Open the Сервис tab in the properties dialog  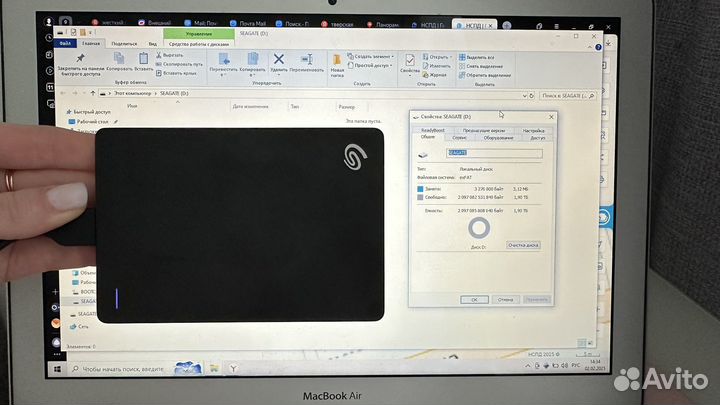coord(459,137)
